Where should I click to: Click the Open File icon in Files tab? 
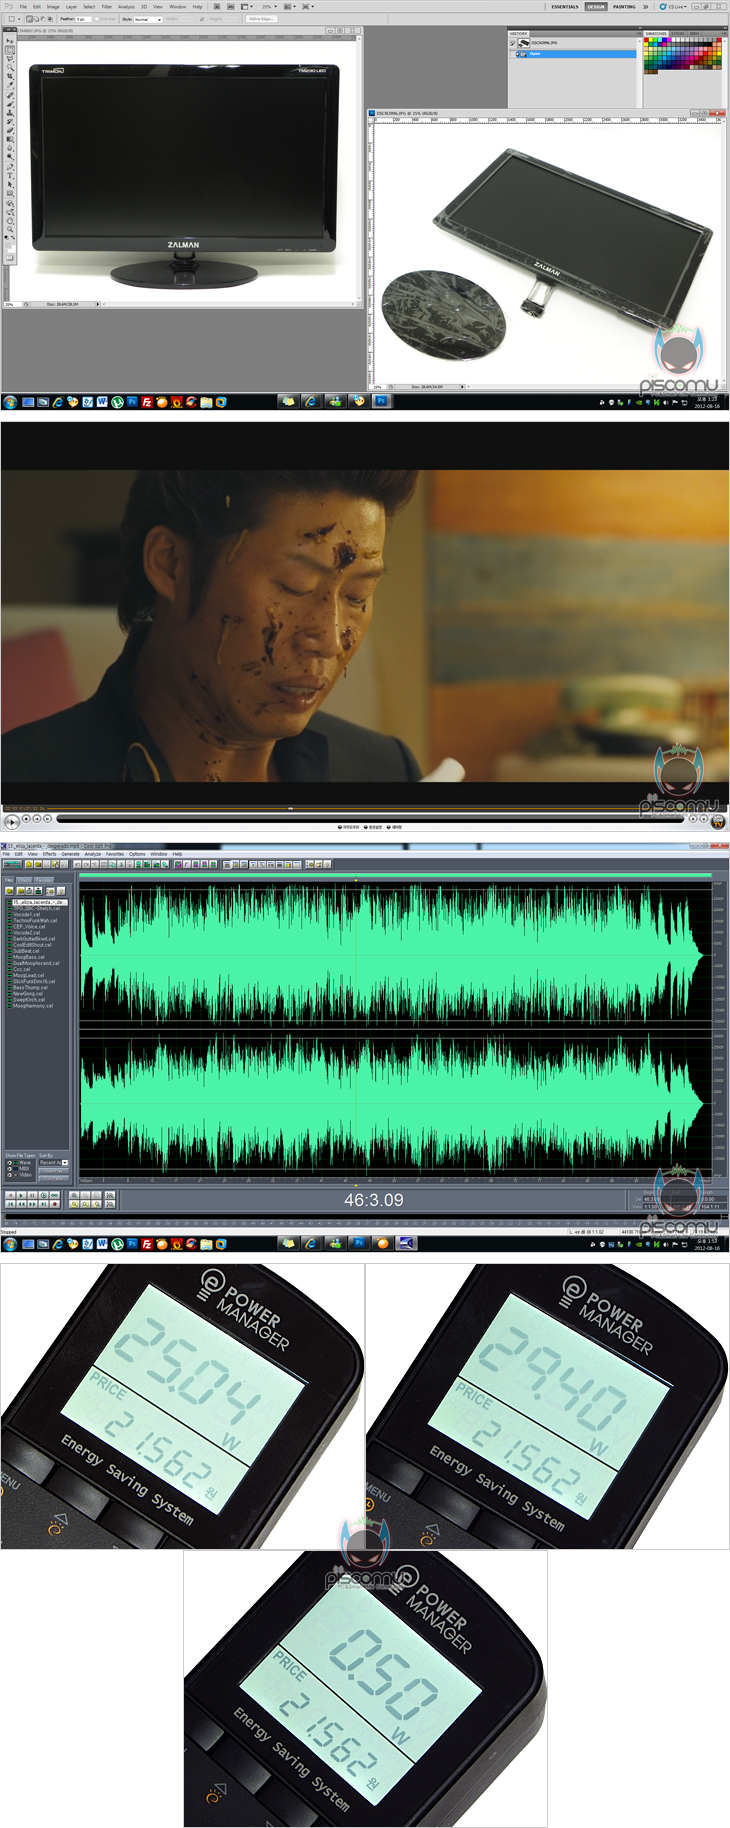[x=9, y=891]
